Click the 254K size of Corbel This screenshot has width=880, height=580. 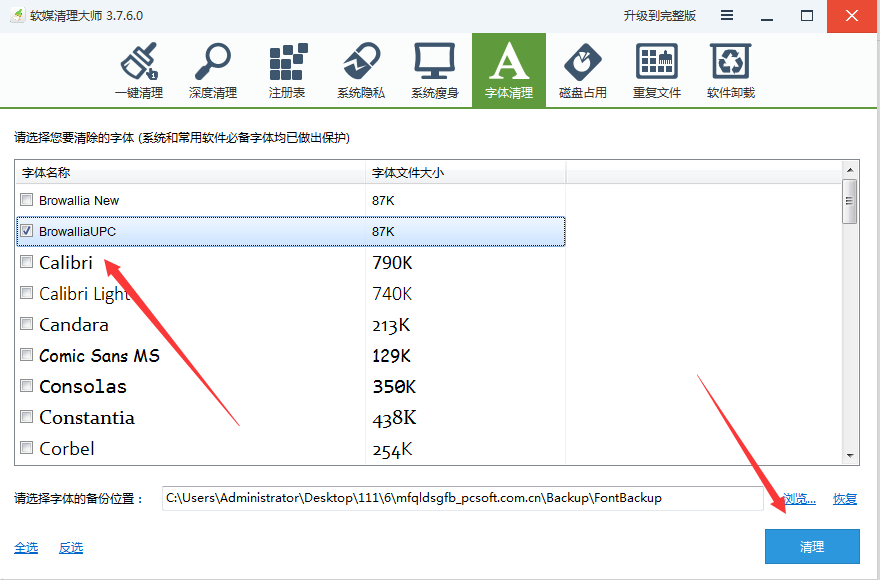coord(392,449)
